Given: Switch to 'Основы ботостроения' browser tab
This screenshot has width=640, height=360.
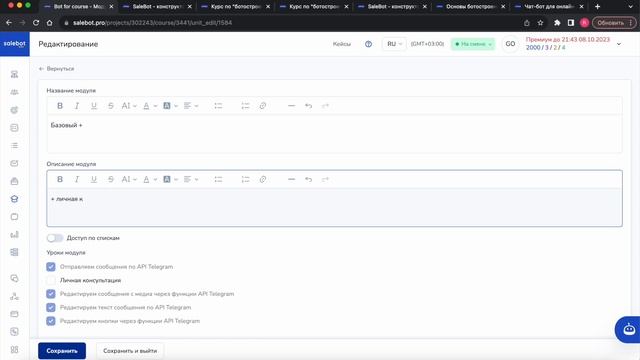Looking at the screenshot, I should pyautogui.click(x=470, y=7).
